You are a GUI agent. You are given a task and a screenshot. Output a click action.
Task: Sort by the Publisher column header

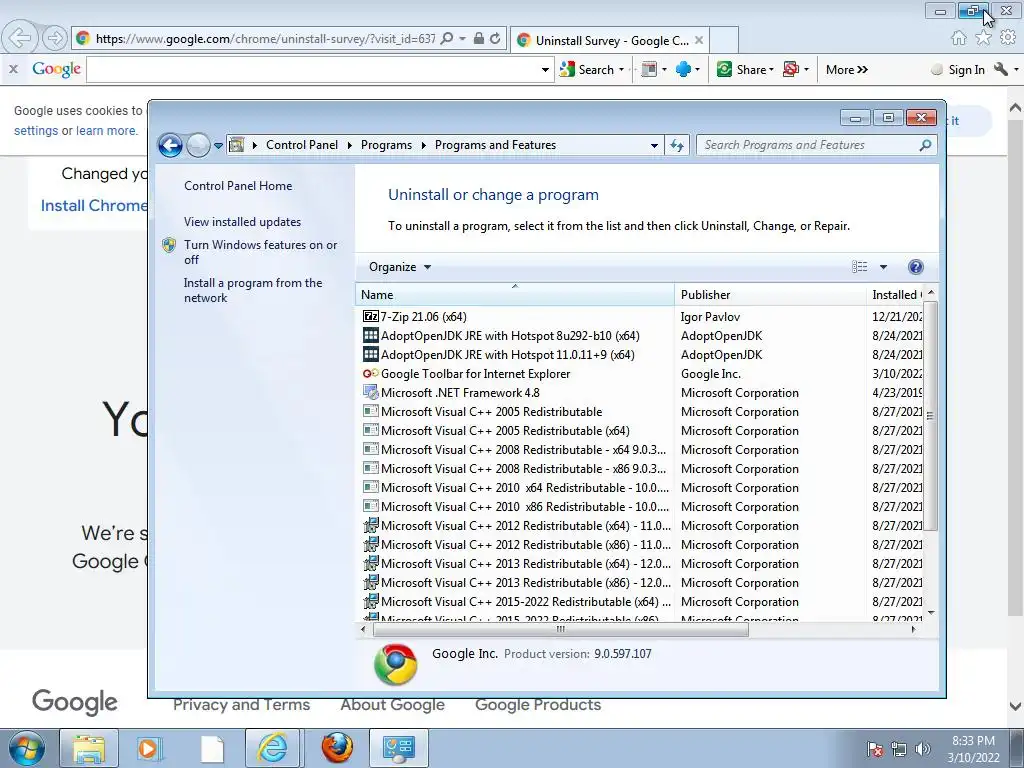pyautogui.click(x=770, y=295)
